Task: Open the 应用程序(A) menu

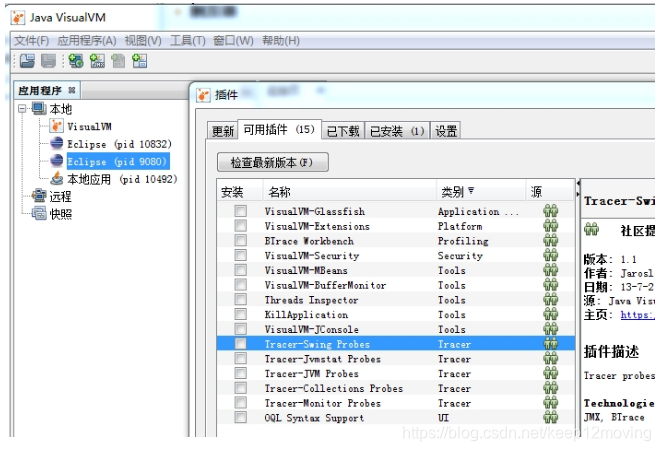Action: click(87, 41)
